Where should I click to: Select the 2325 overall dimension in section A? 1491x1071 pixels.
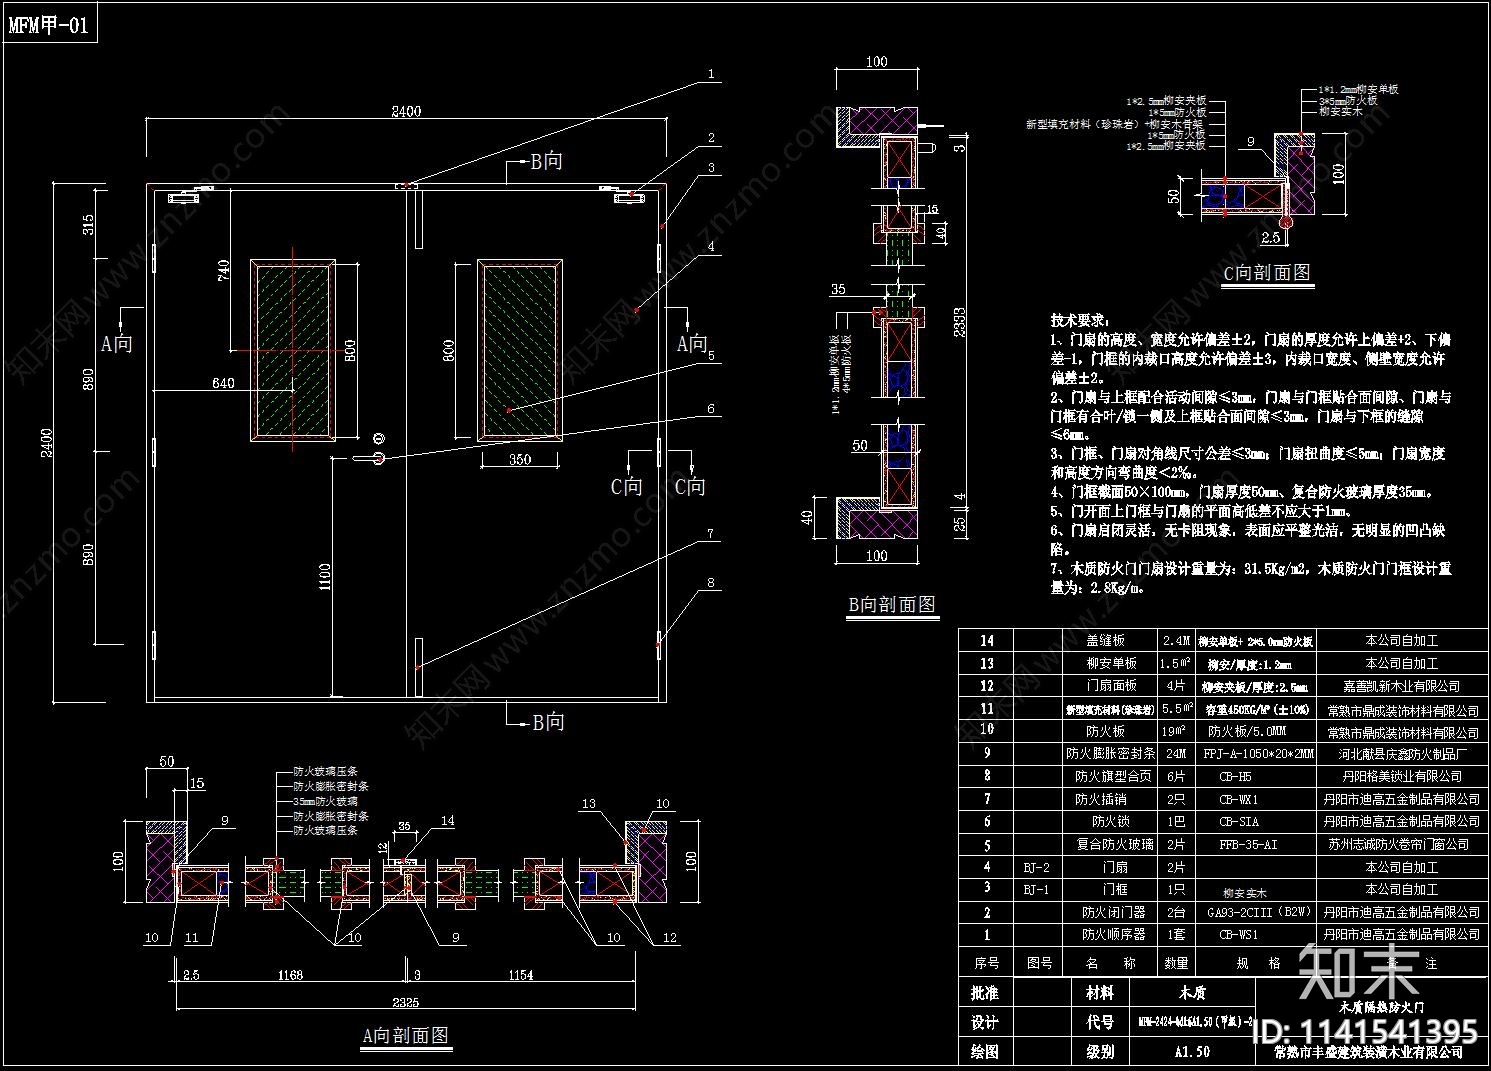point(405,1001)
